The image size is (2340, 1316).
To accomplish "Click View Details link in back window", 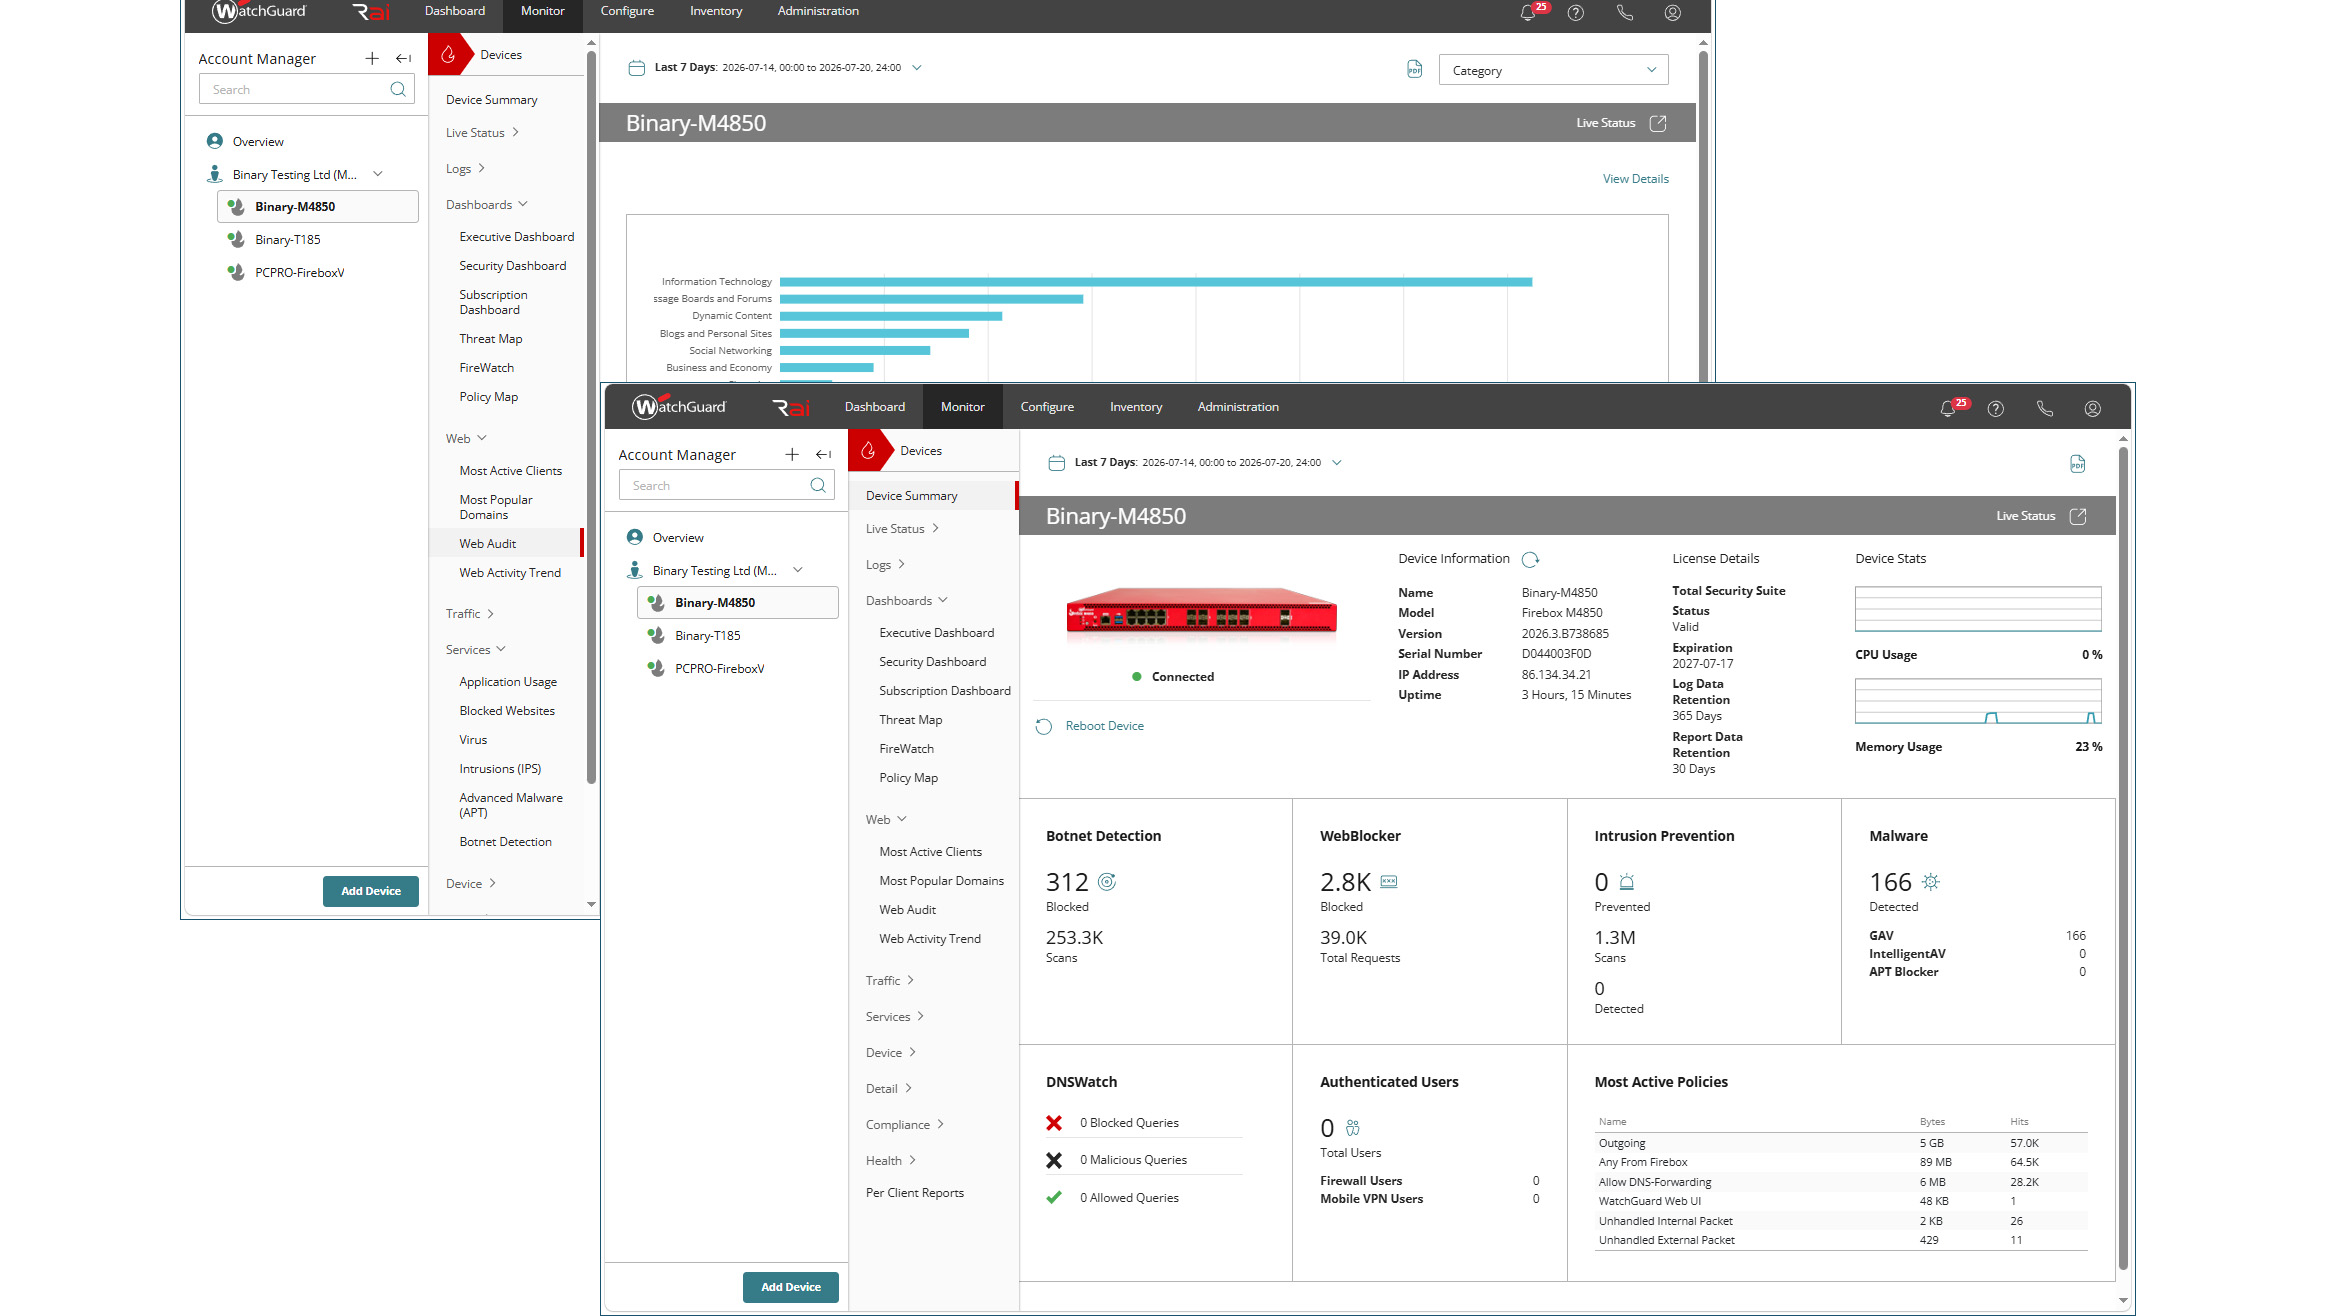I will (1635, 179).
